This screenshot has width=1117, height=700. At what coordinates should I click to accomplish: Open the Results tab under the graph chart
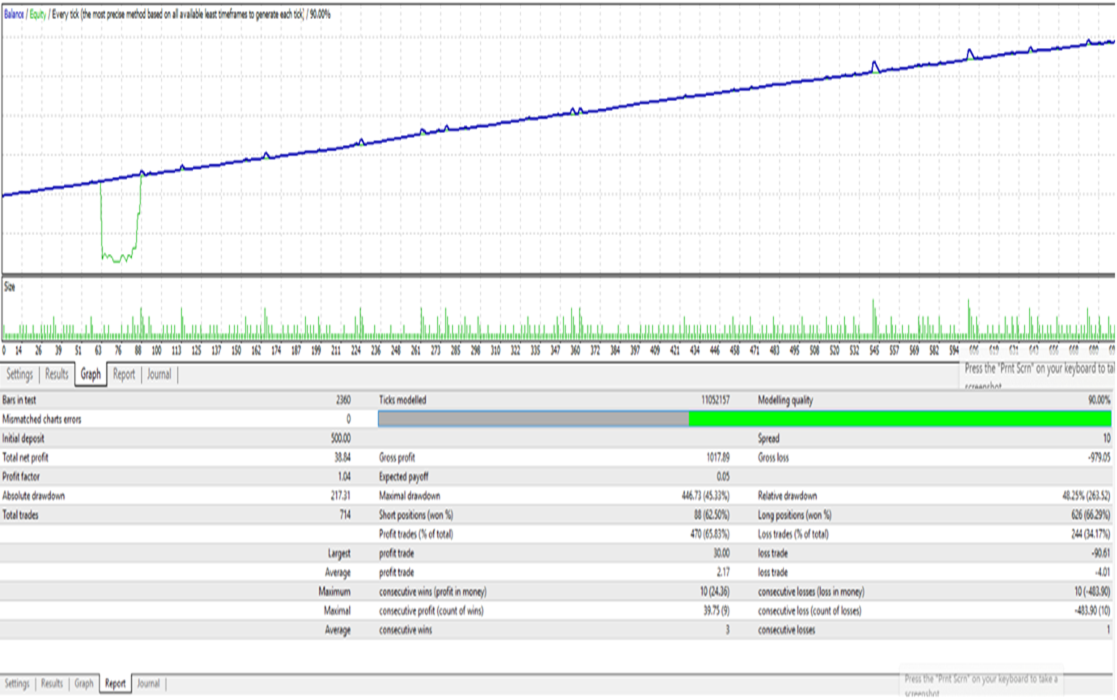tap(56, 375)
